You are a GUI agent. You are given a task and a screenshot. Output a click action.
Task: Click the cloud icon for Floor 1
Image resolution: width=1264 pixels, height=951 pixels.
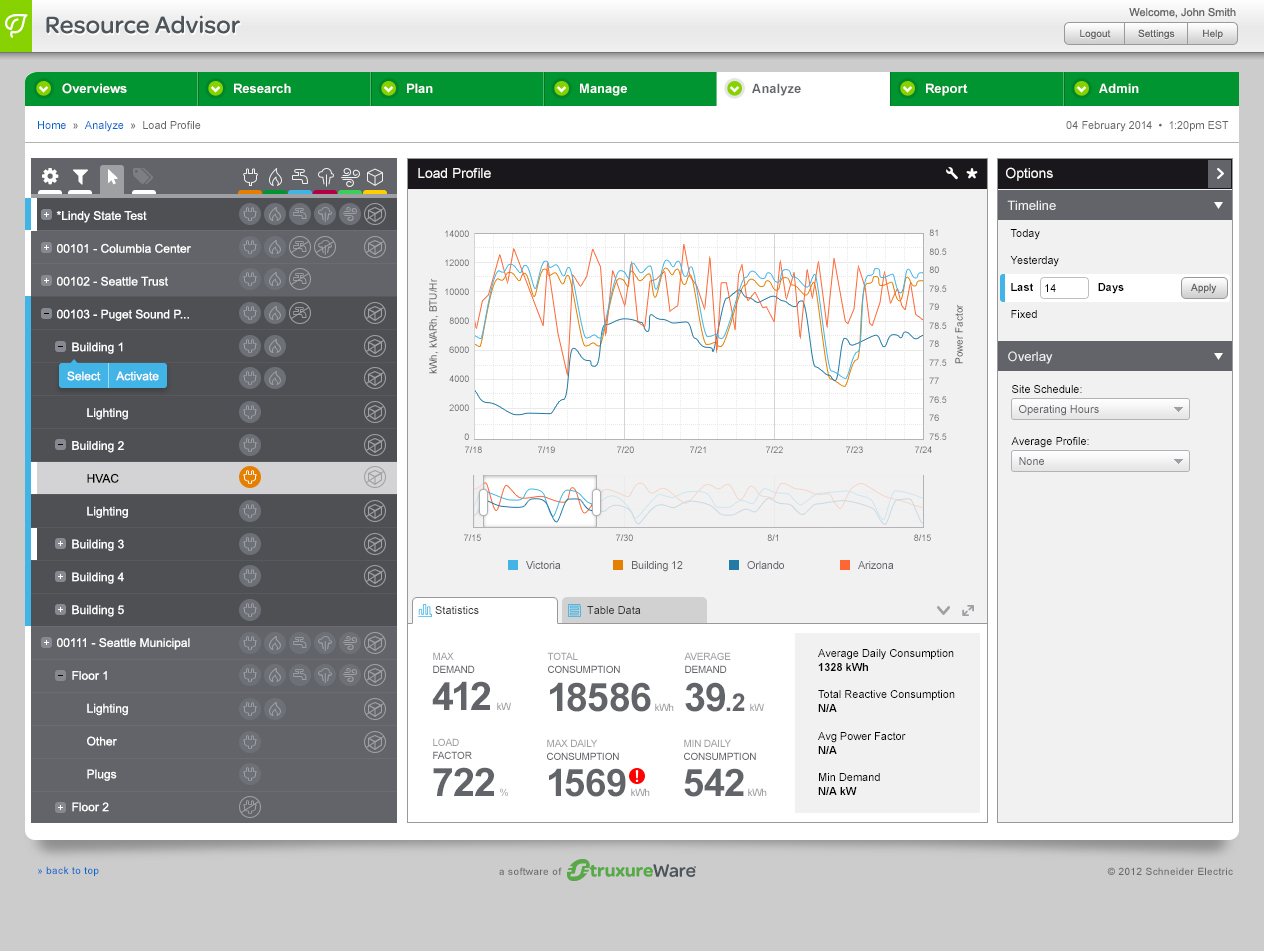(325, 675)
